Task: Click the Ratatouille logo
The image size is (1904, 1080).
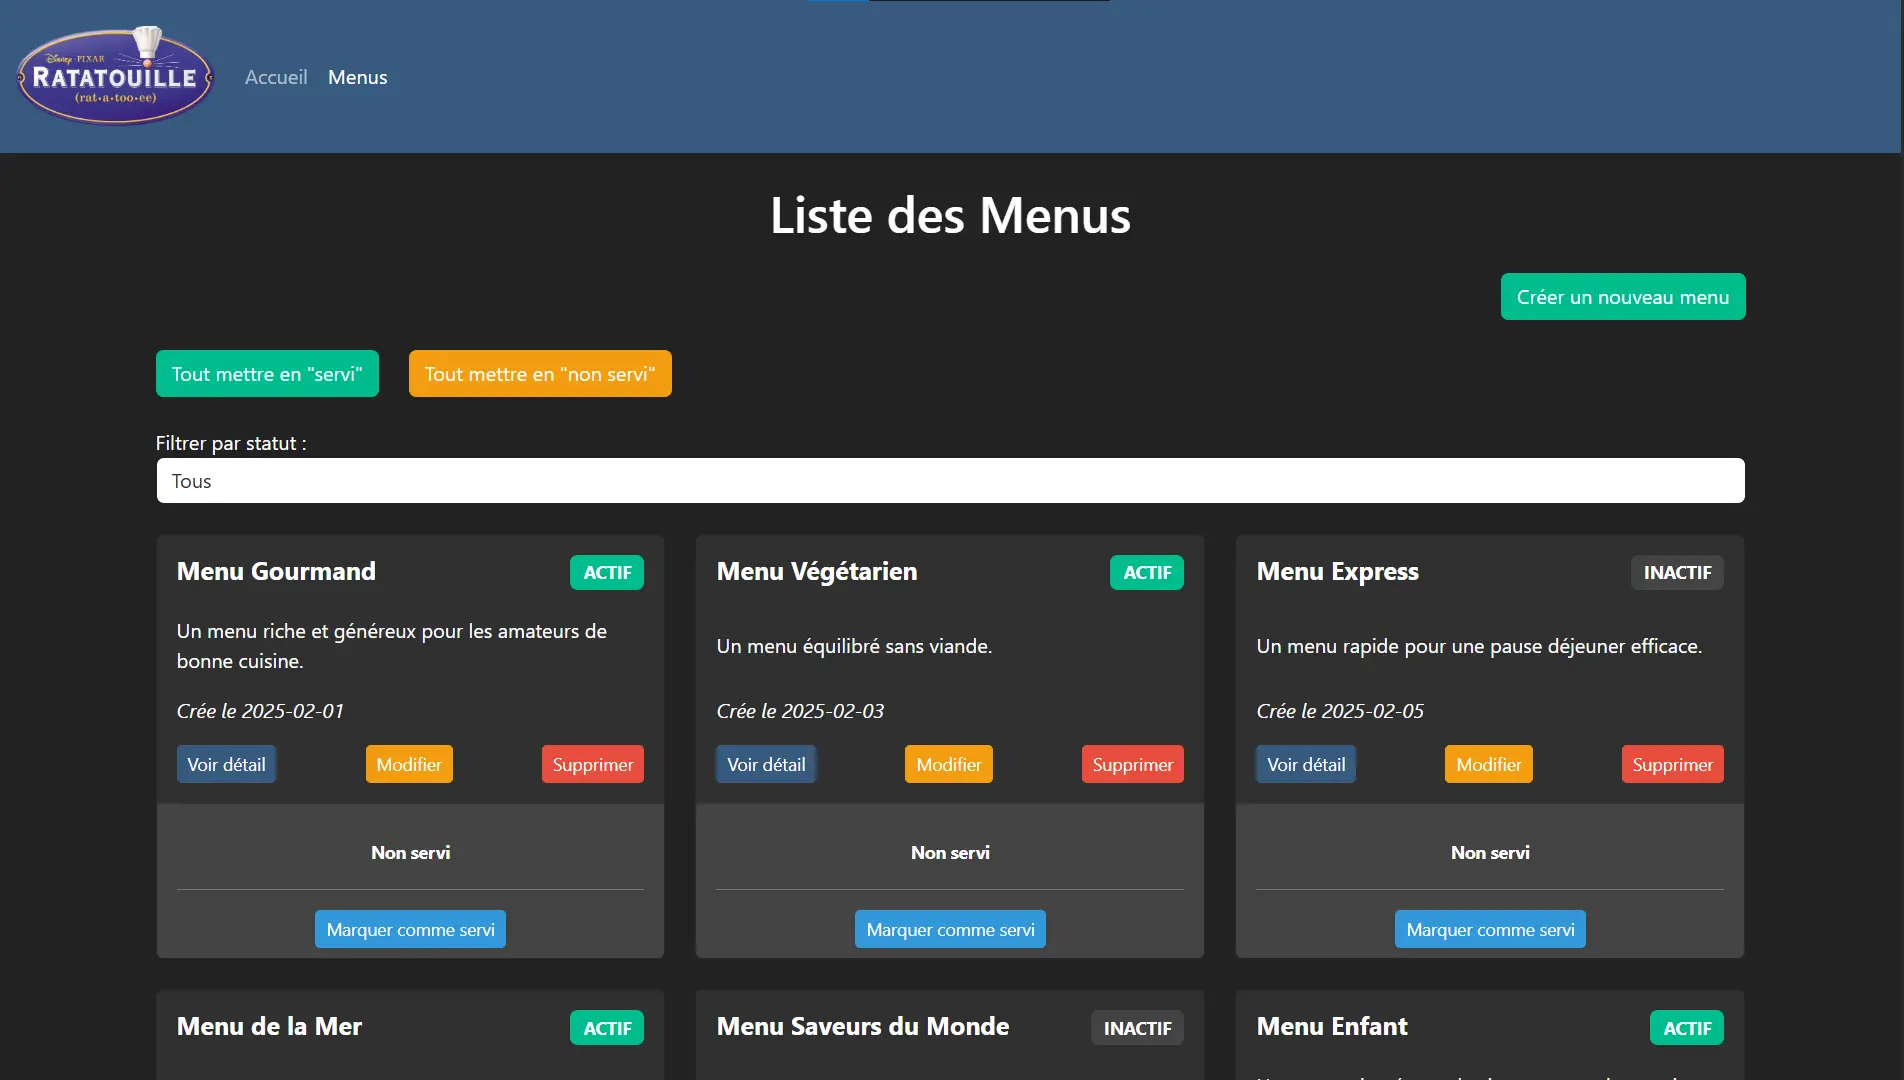Action: (x=115, y=76)
